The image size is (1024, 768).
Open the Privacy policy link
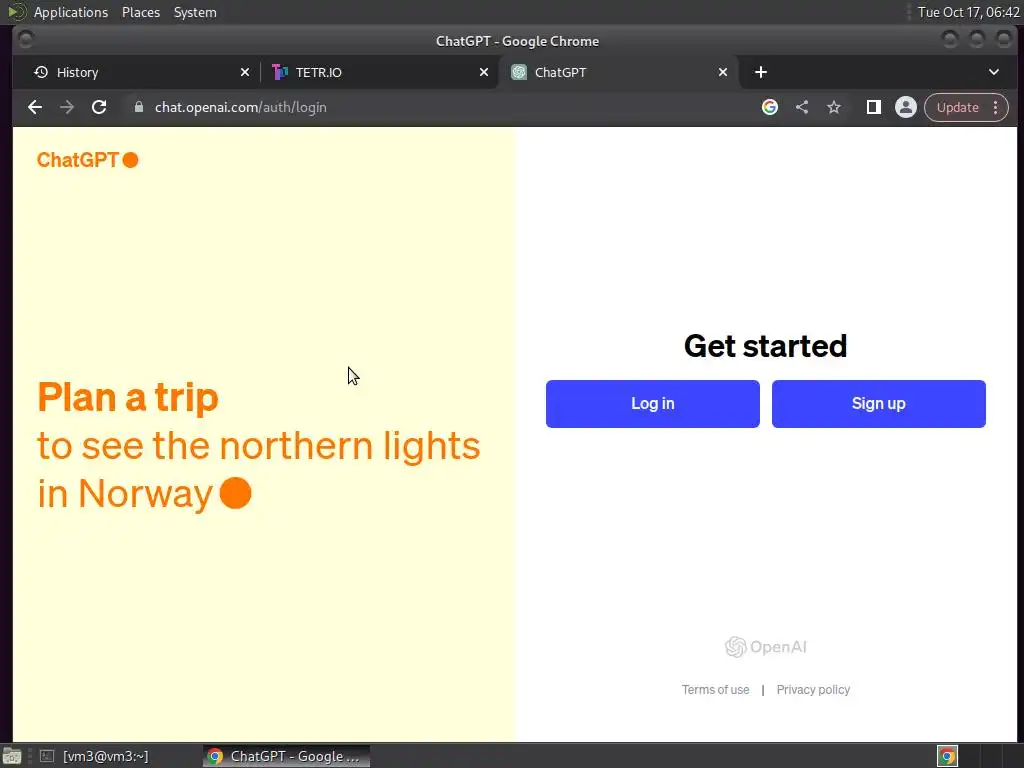[813, 690]
